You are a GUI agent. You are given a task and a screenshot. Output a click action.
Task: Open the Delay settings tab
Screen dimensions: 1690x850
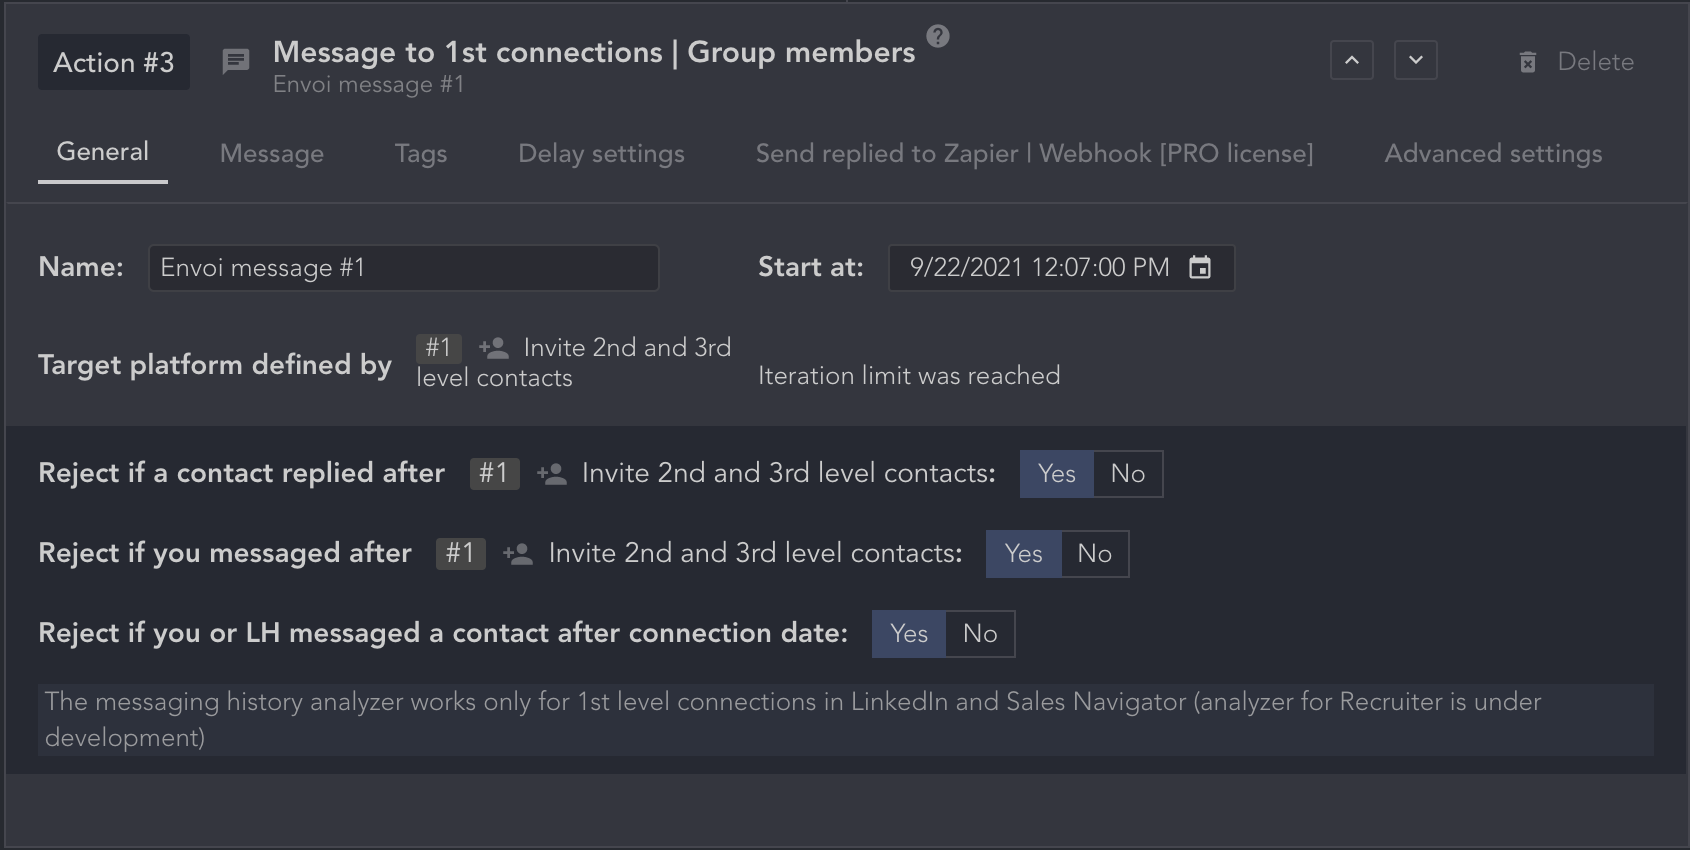(x=601, y=153)
